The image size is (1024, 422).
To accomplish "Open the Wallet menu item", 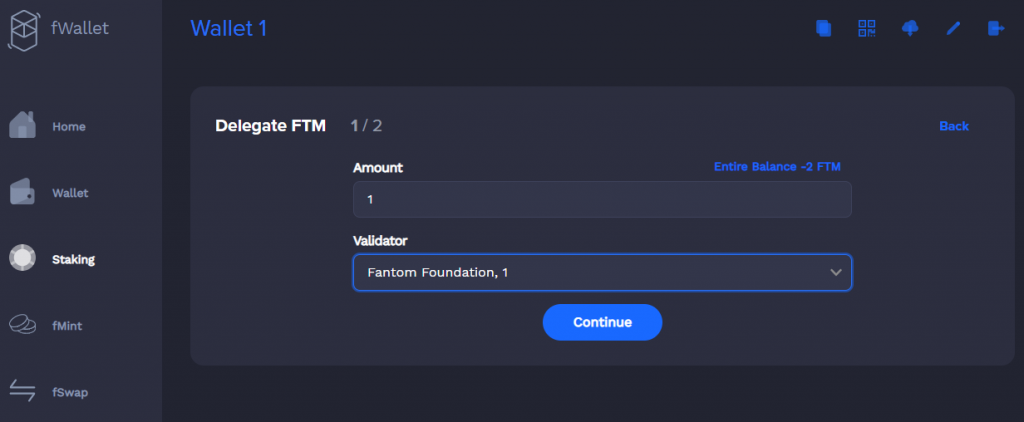I will [x=69, y=193].
